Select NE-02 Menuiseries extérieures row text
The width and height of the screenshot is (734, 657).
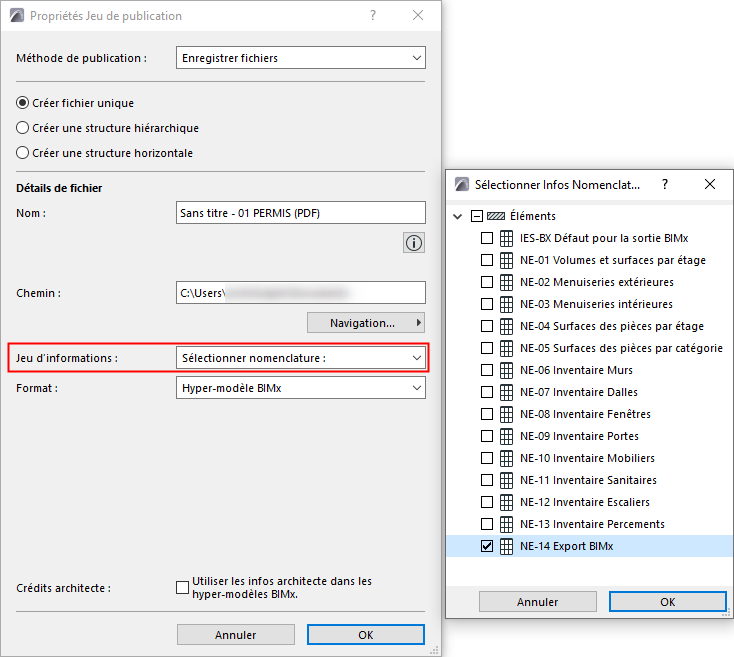click(596, 282)
